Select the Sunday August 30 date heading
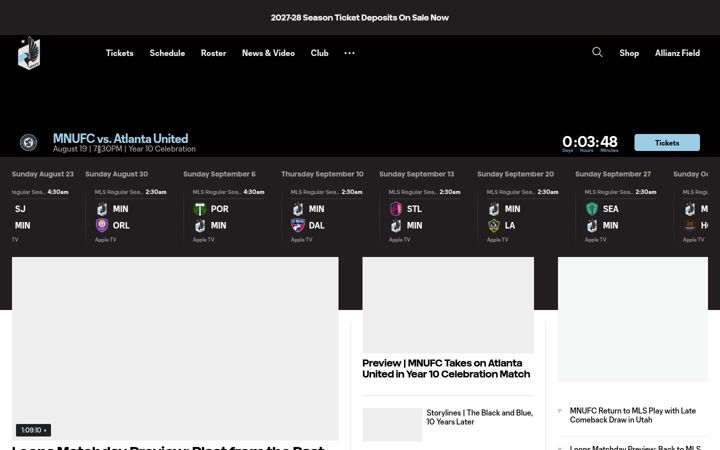 [x=117, y=174]
